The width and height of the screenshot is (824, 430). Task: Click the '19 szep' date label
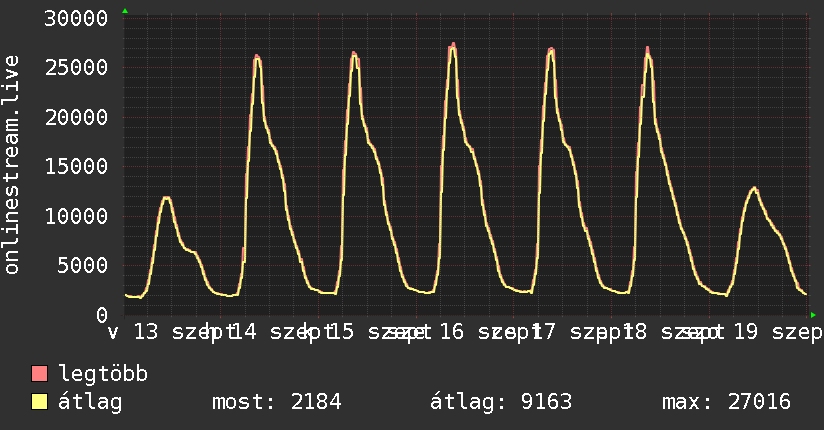click(x=777, y=332)
